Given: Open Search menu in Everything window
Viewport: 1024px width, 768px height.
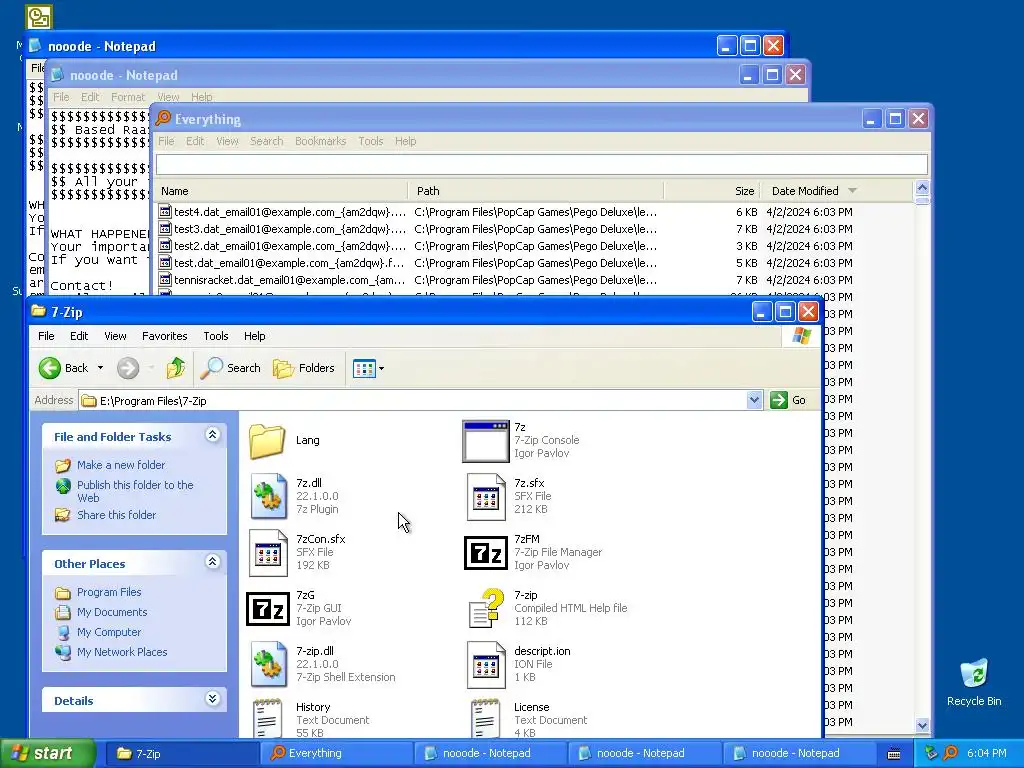Looking at the screenshot, I should [x=266, y=141].
